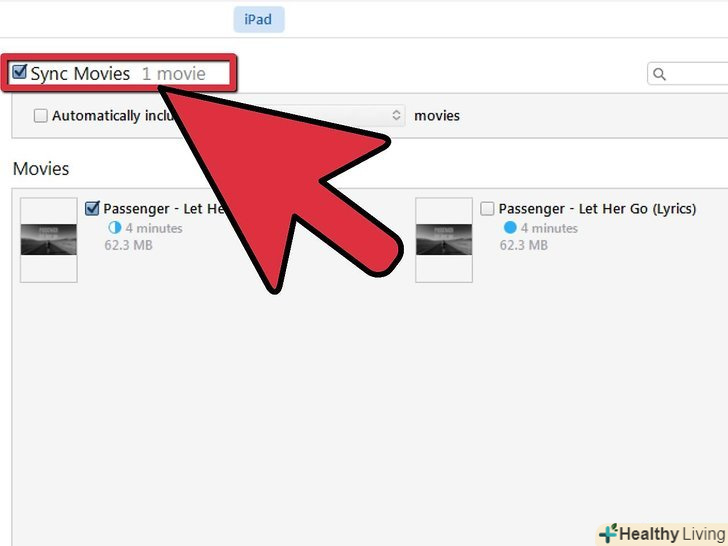Click the search field at top right
Image resolution: width=728 pixels, height=546 pixels.
pyautogui.click(x=688, y=74)
